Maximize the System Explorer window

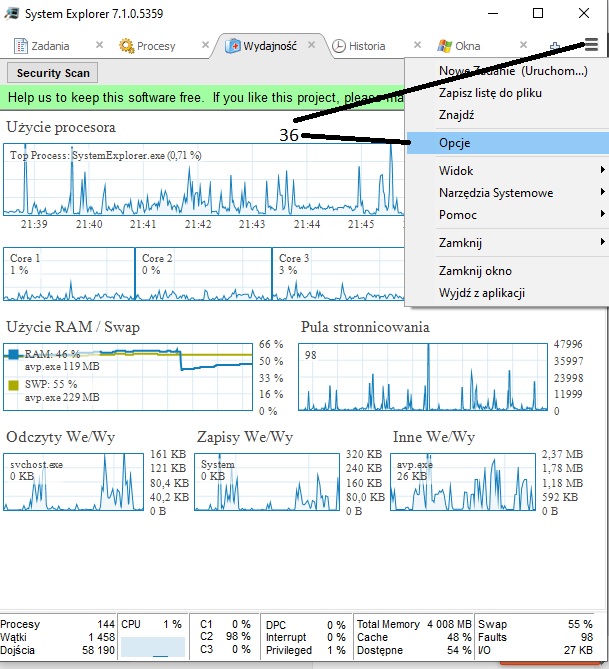(538, 13)
